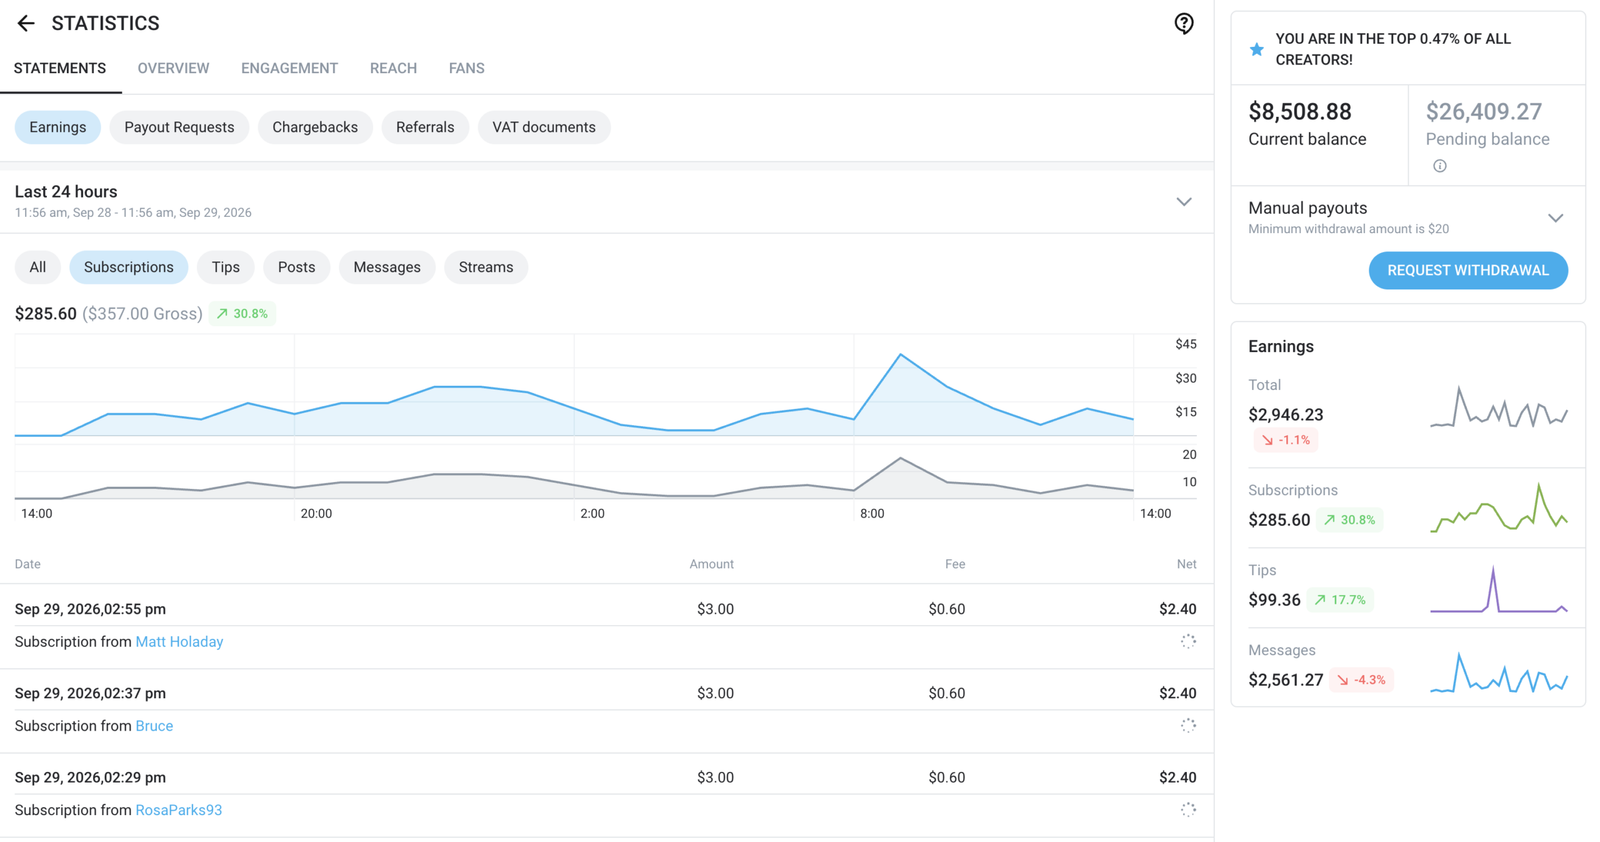Image resolution: width=1600 pixels, height=842 pixels.
Task: Click the Tips 17.7% growth badge
Action: coord(1341,600)
